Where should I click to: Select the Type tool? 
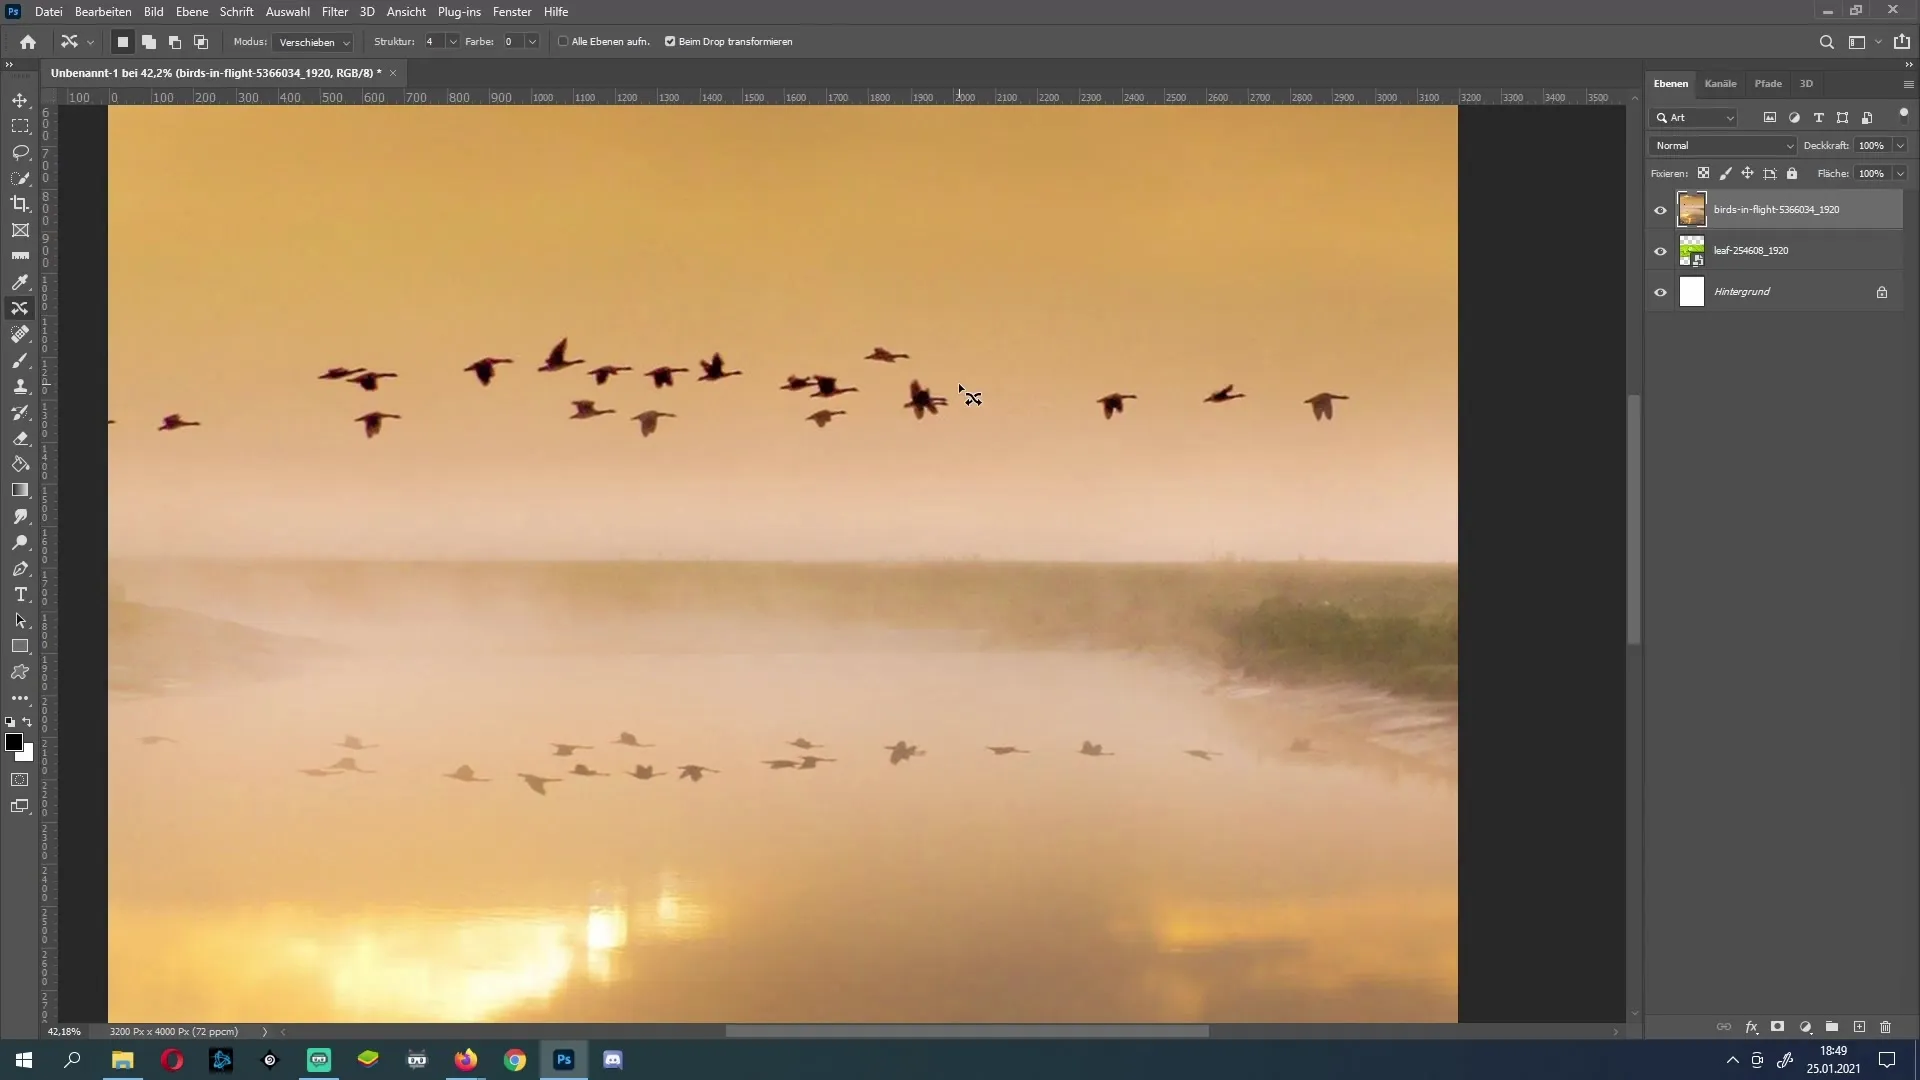pos(20,595)
